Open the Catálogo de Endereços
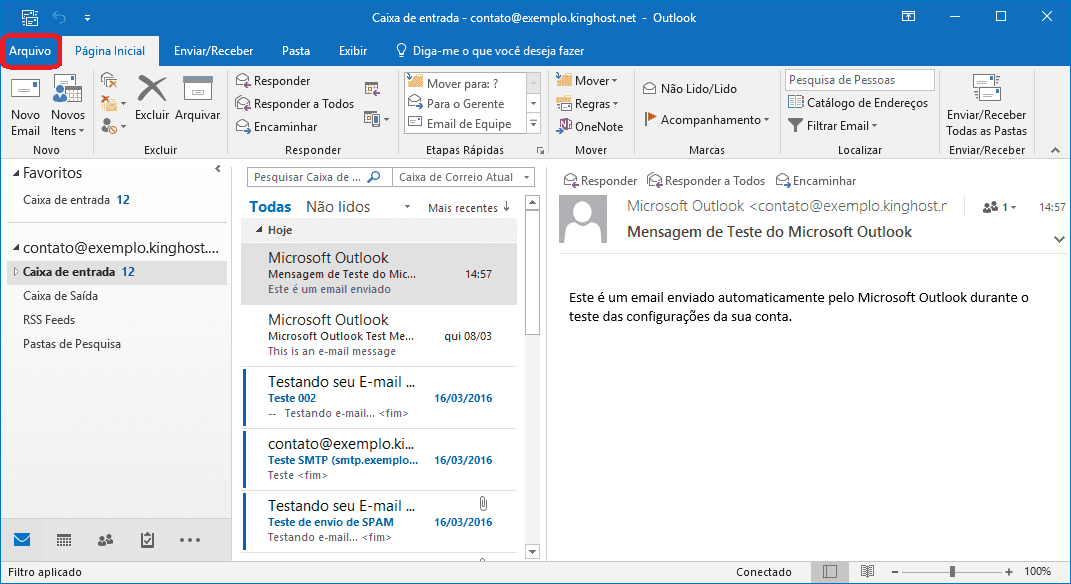1071x584 pixels. click(x=858, y=103)
